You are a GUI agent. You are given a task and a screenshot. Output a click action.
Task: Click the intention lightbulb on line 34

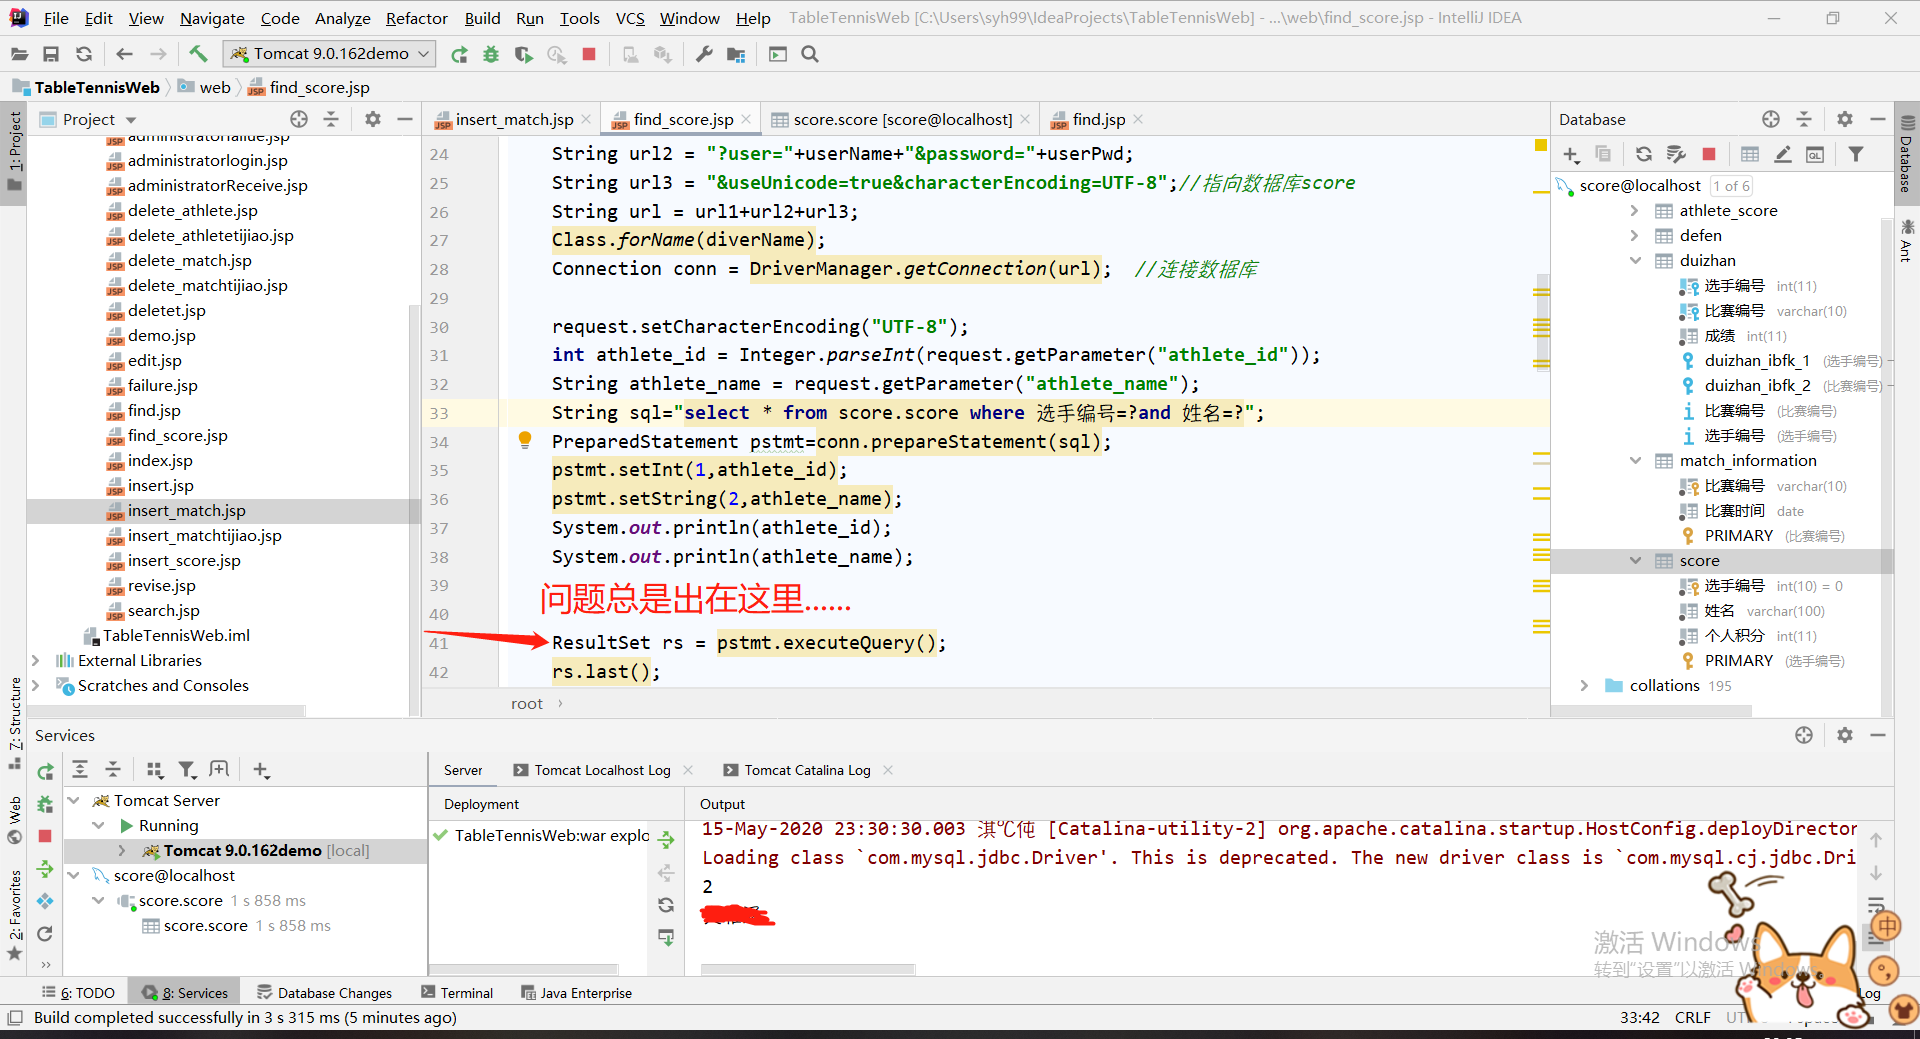[x=525, y=440]
